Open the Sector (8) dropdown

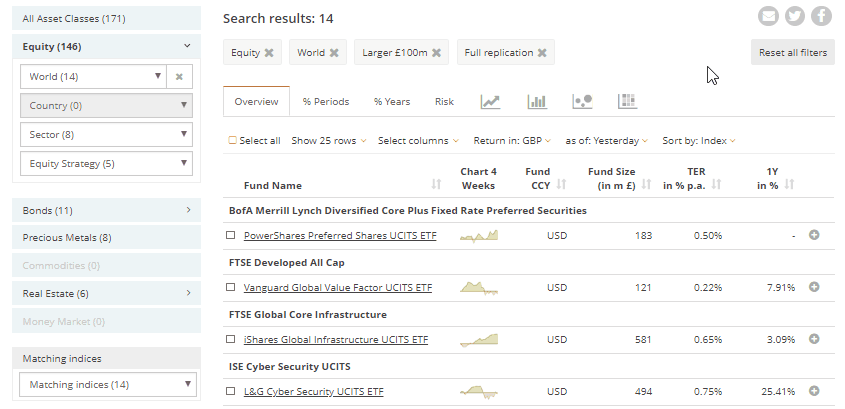click(105, 134)
